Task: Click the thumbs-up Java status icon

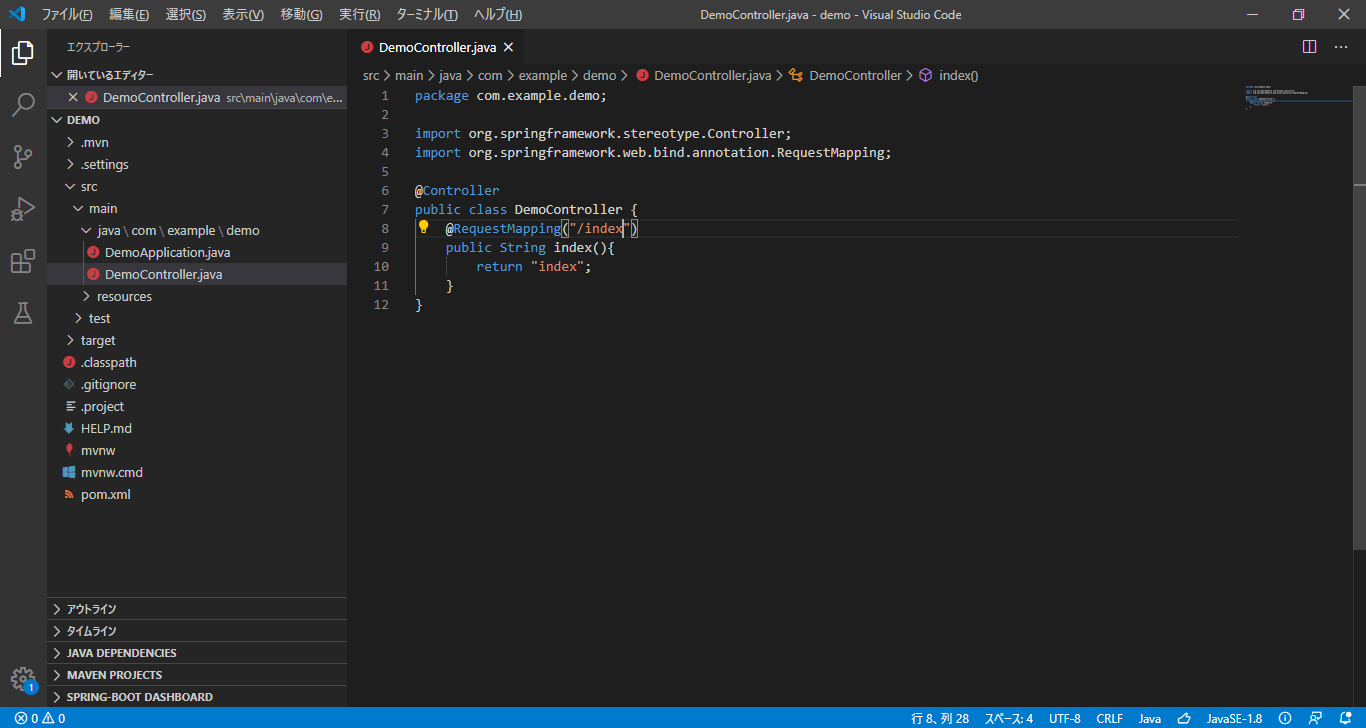Action: [x=1184, y=718]
